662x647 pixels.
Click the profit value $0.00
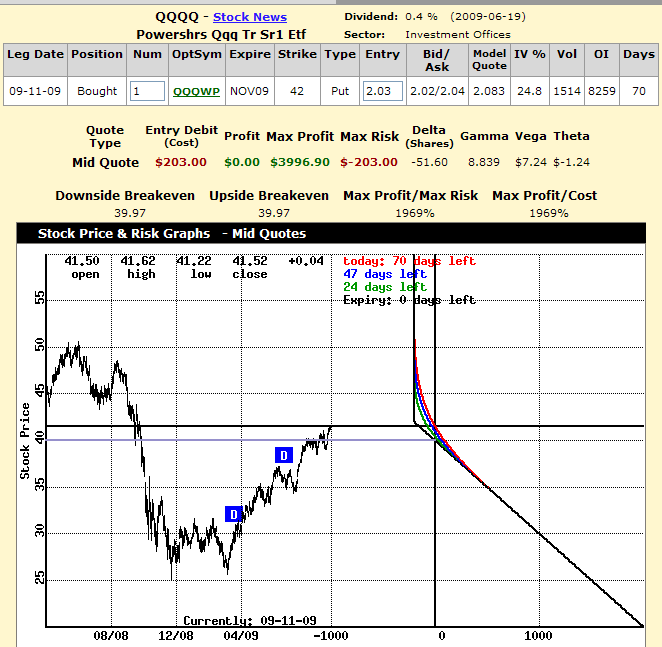coord(242,162)
